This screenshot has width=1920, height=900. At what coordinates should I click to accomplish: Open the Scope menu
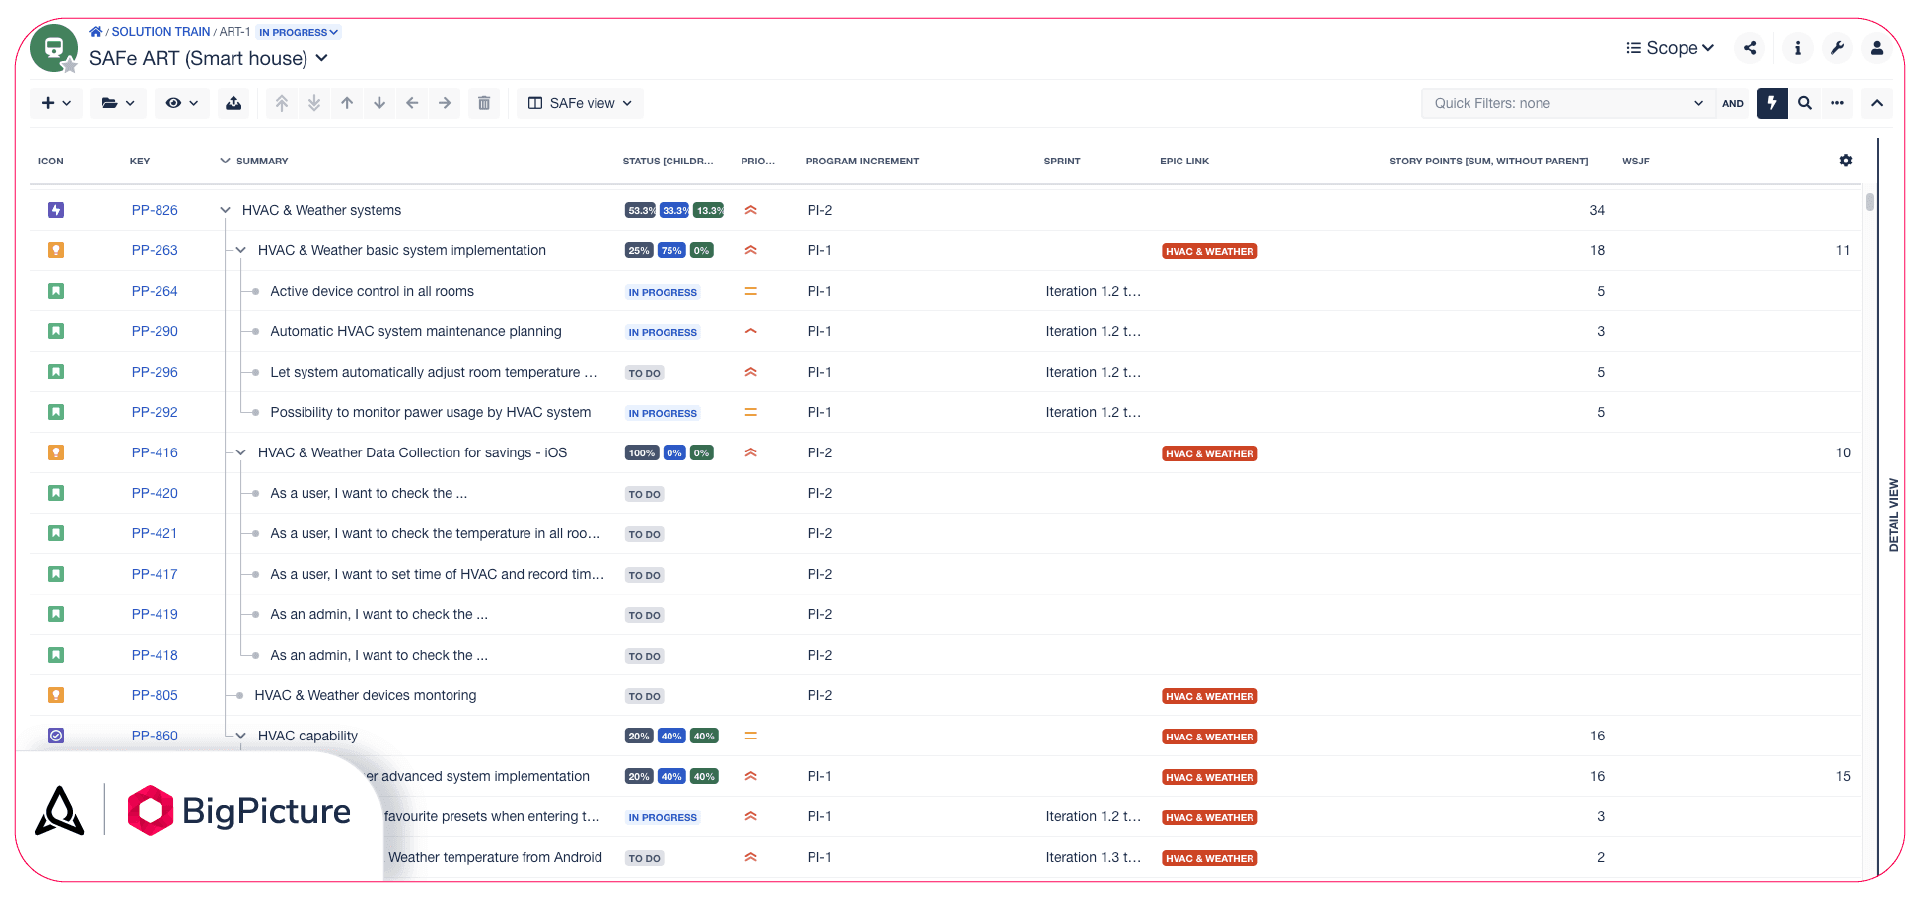tap(1670, 48)
